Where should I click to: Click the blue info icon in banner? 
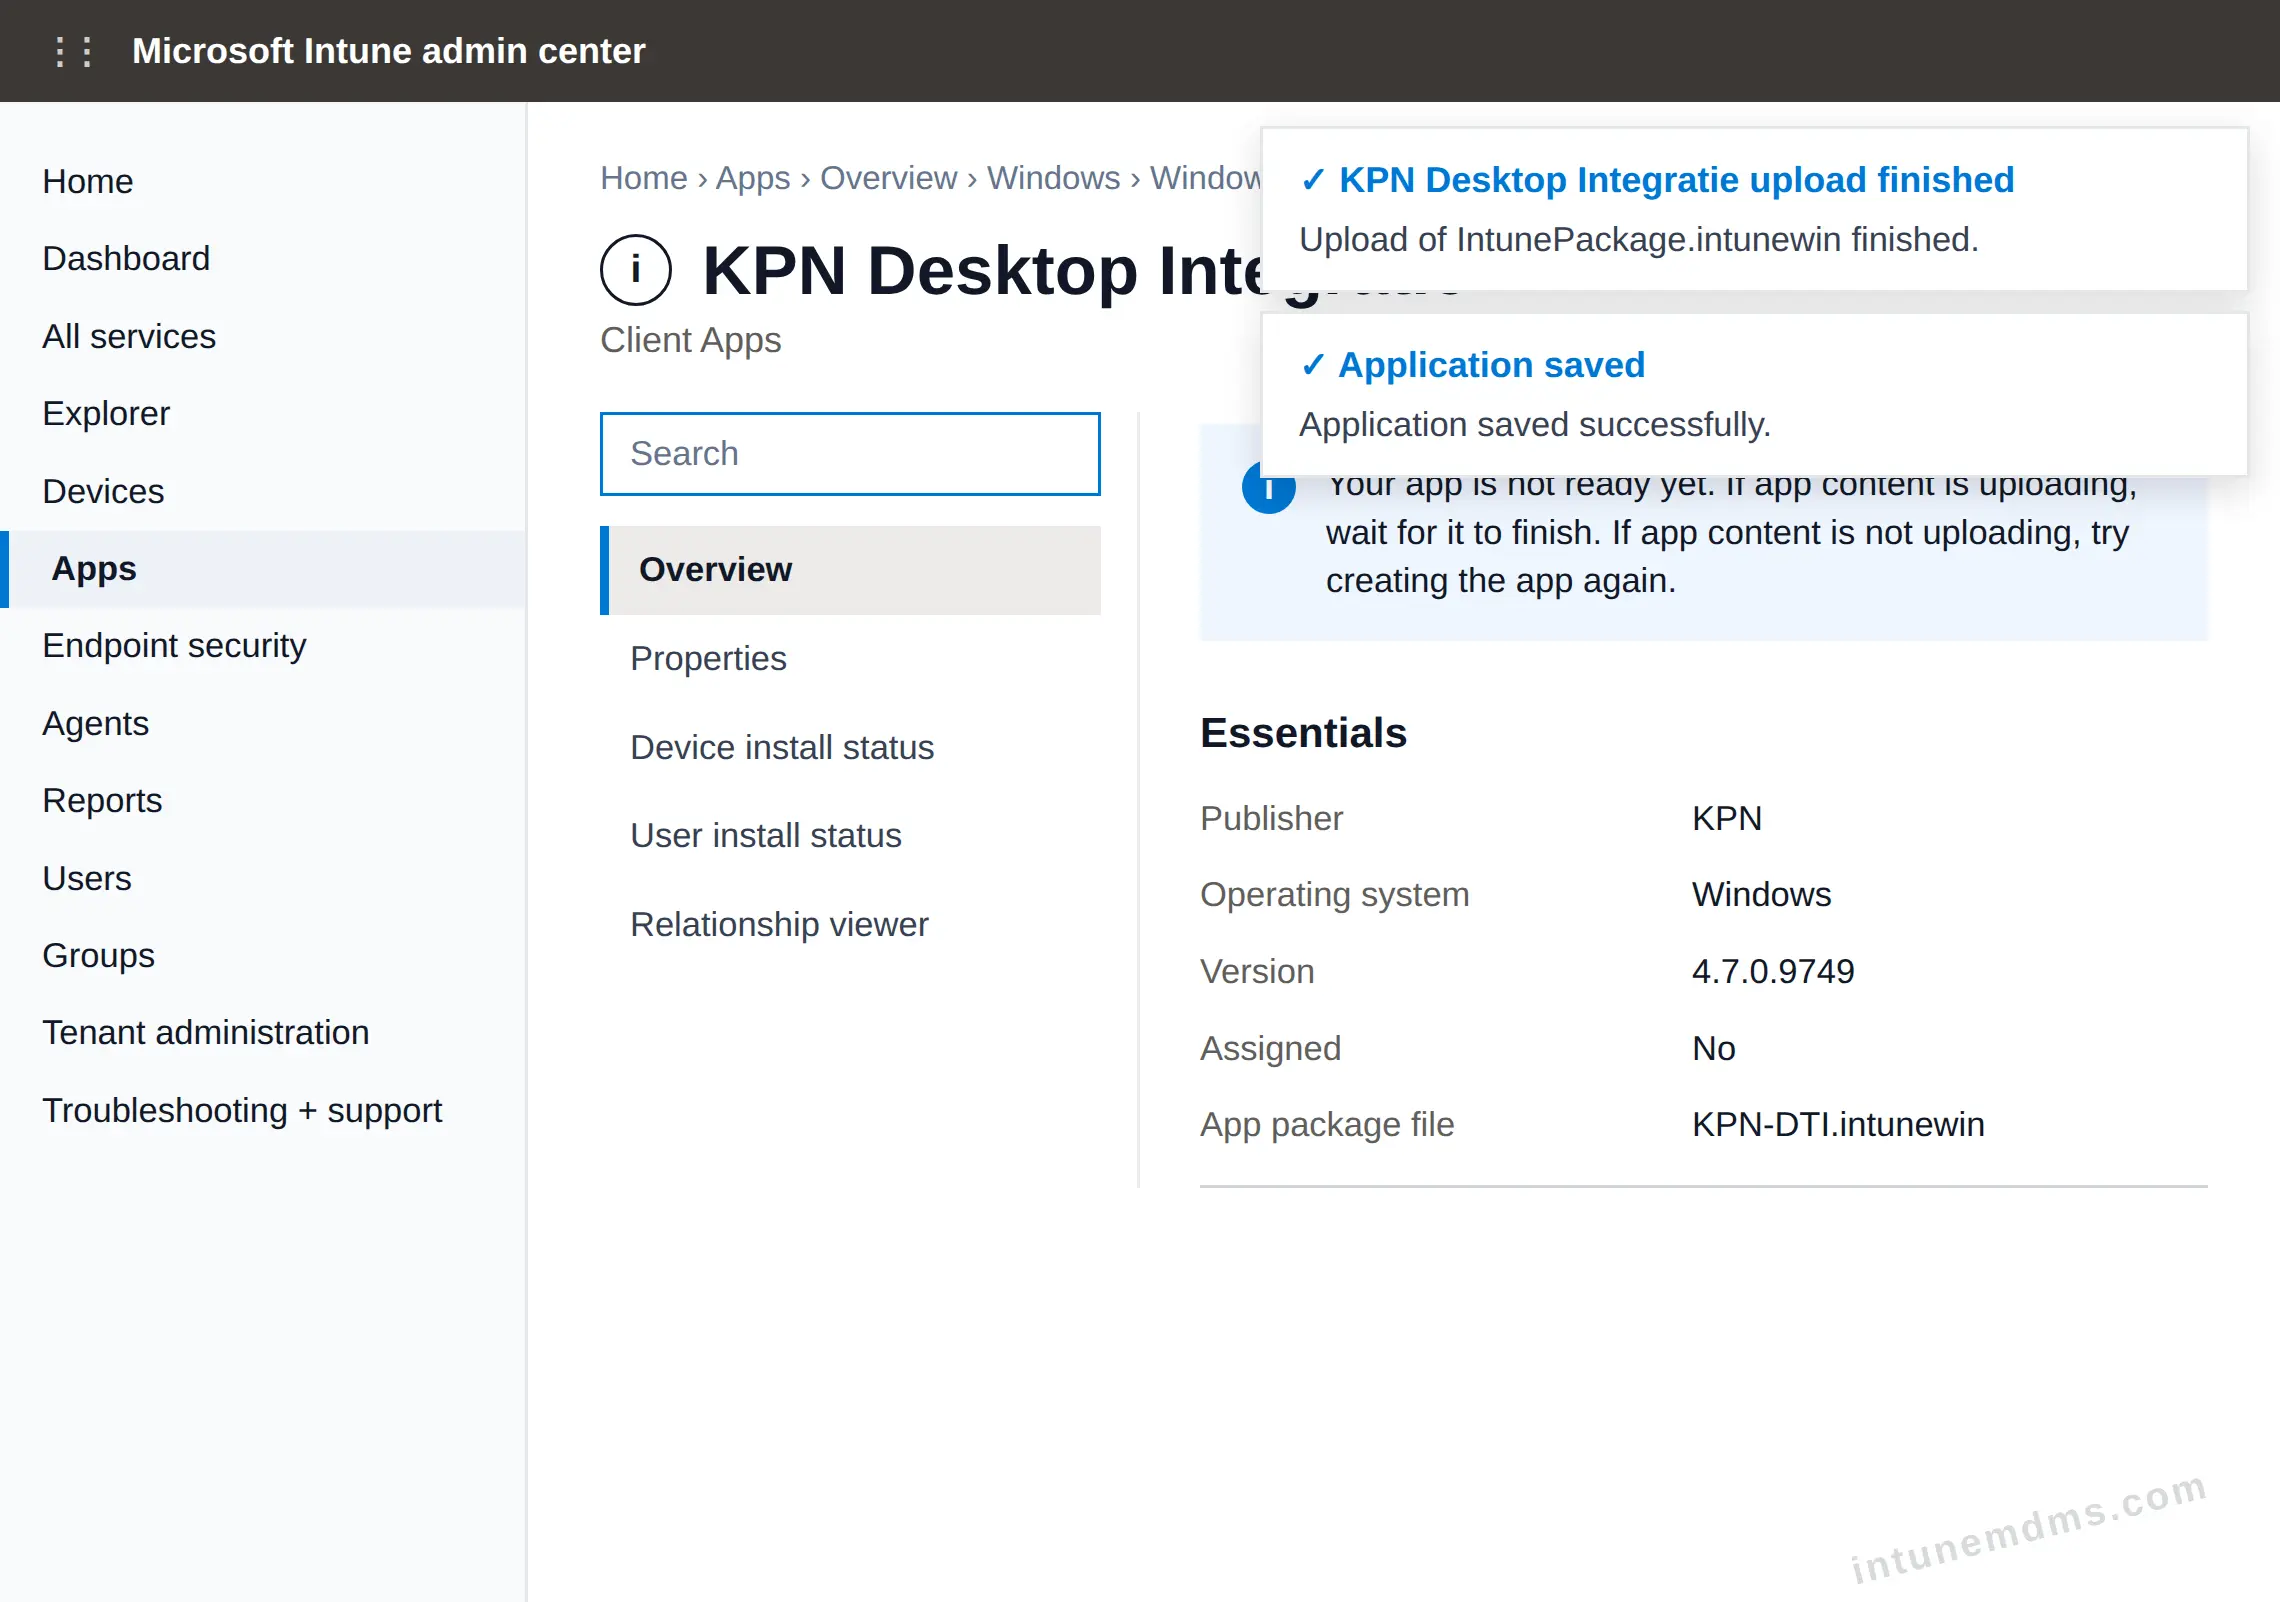[1268, 490]
